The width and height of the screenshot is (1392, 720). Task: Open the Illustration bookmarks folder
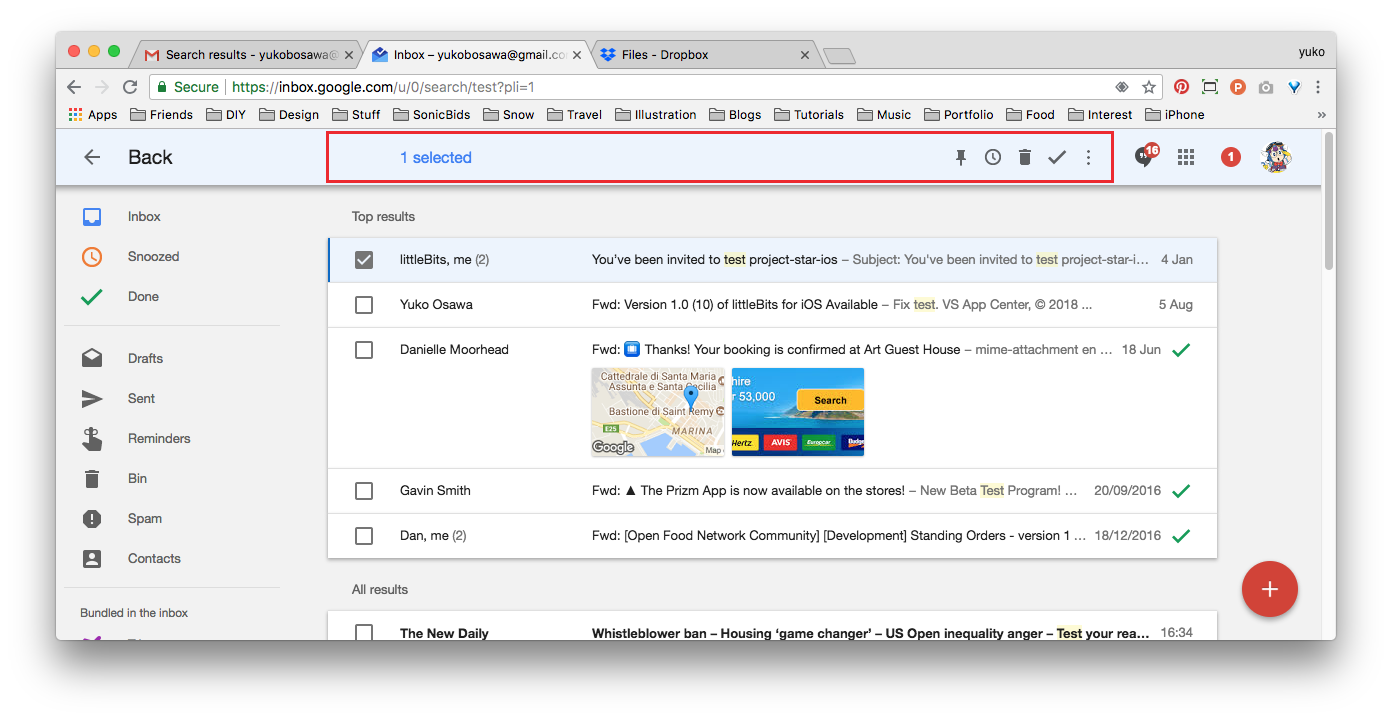coord(655,114)
